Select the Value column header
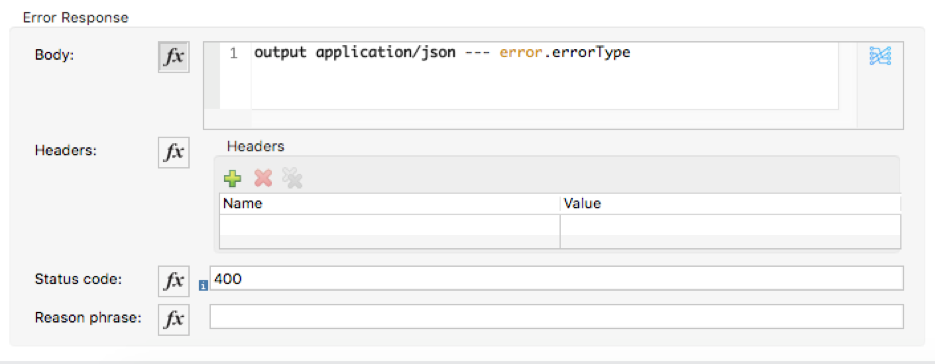This screenshot has height=364, width=935. click(x=730, y=203)
